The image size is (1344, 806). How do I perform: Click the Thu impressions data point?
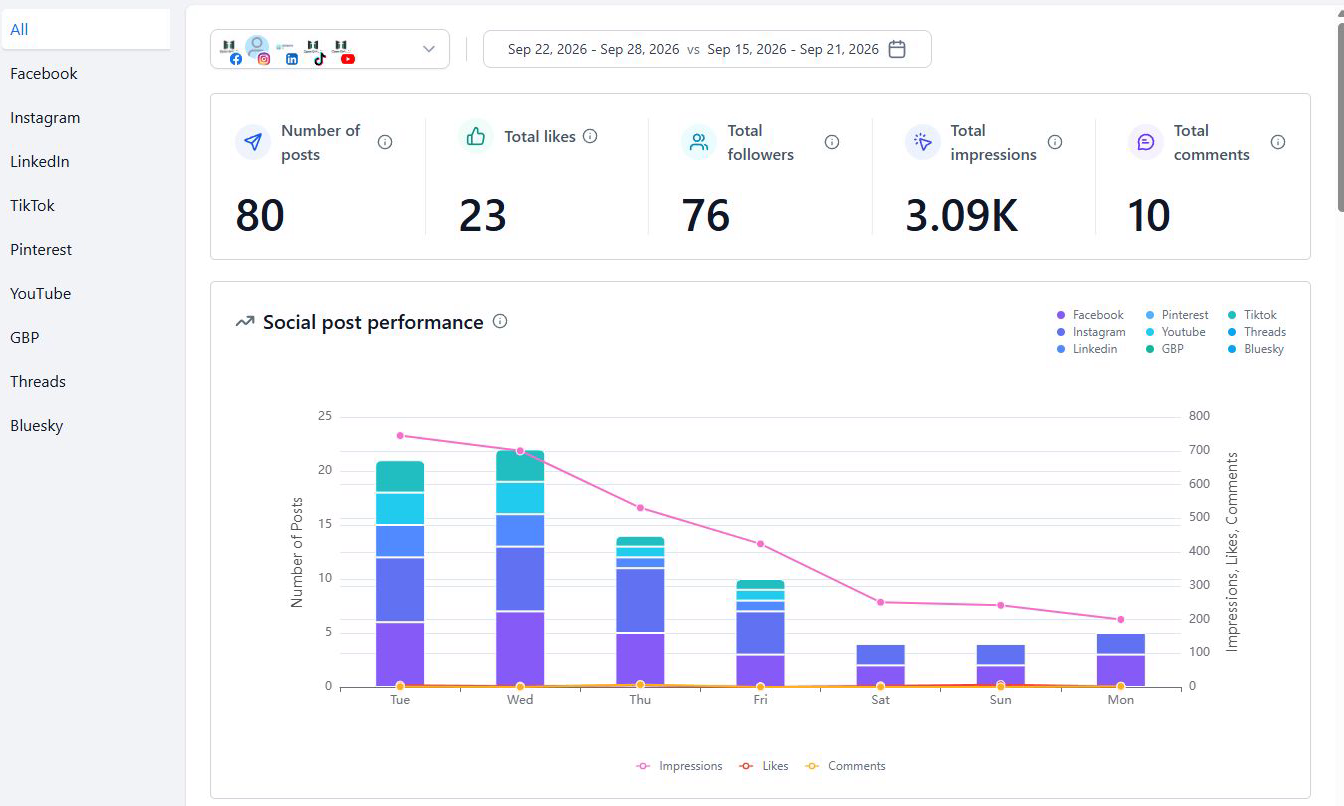click(x=640, y=508)
